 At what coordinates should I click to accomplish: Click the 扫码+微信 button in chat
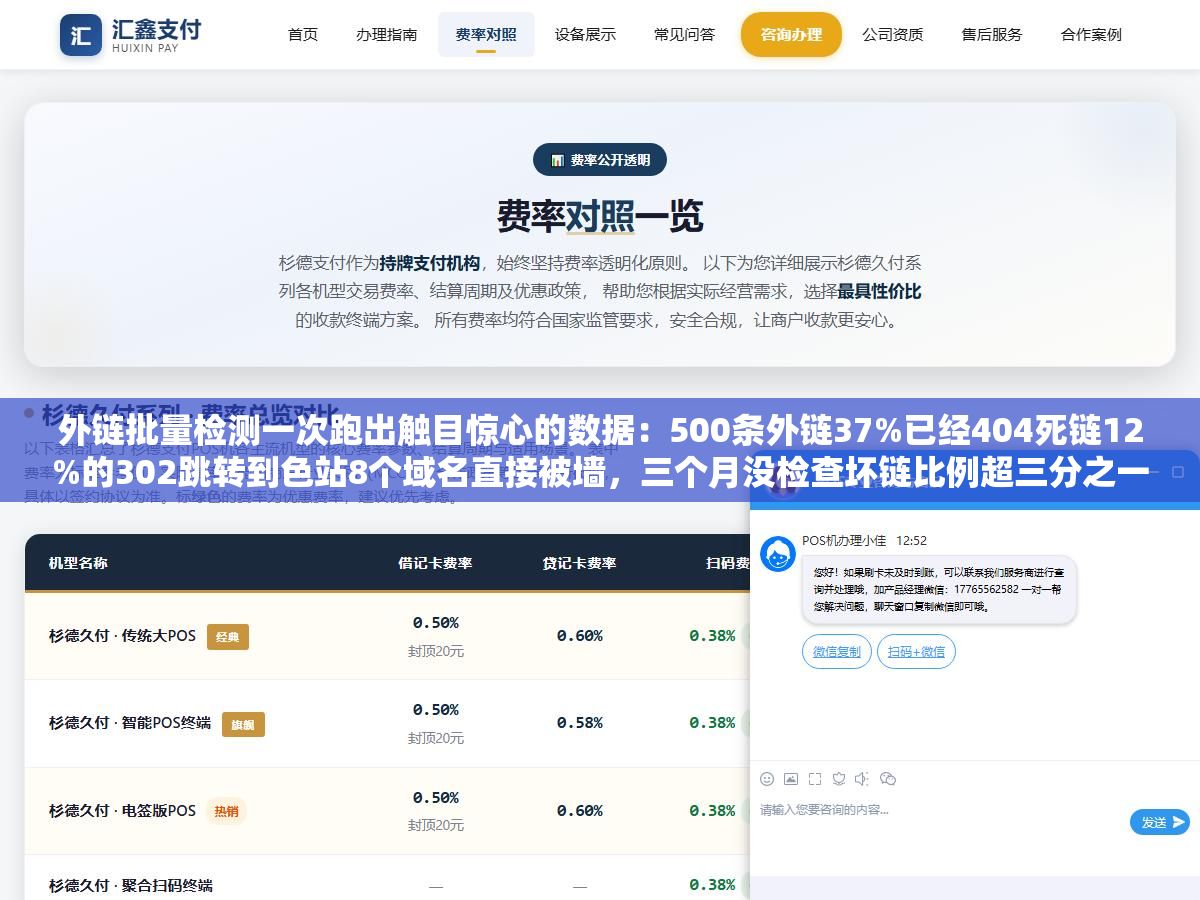pyautogui.click(x=916, y=652)
